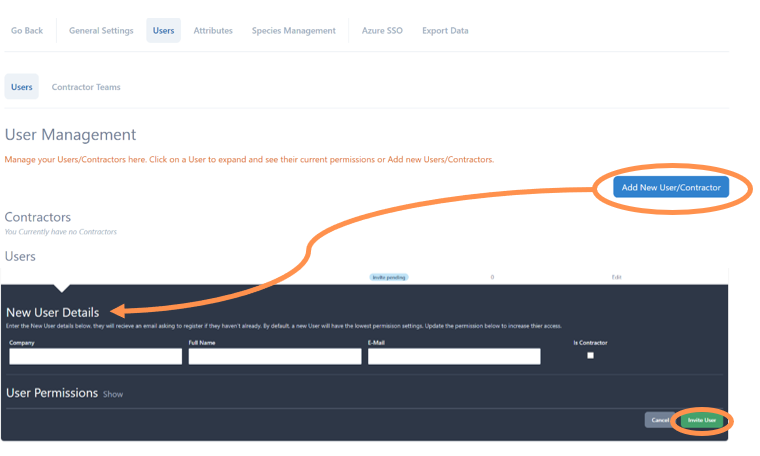Focus the Company input field
The height and width of the screenshot is (456, 760).
pyautogui.click(x=96, y=356)
